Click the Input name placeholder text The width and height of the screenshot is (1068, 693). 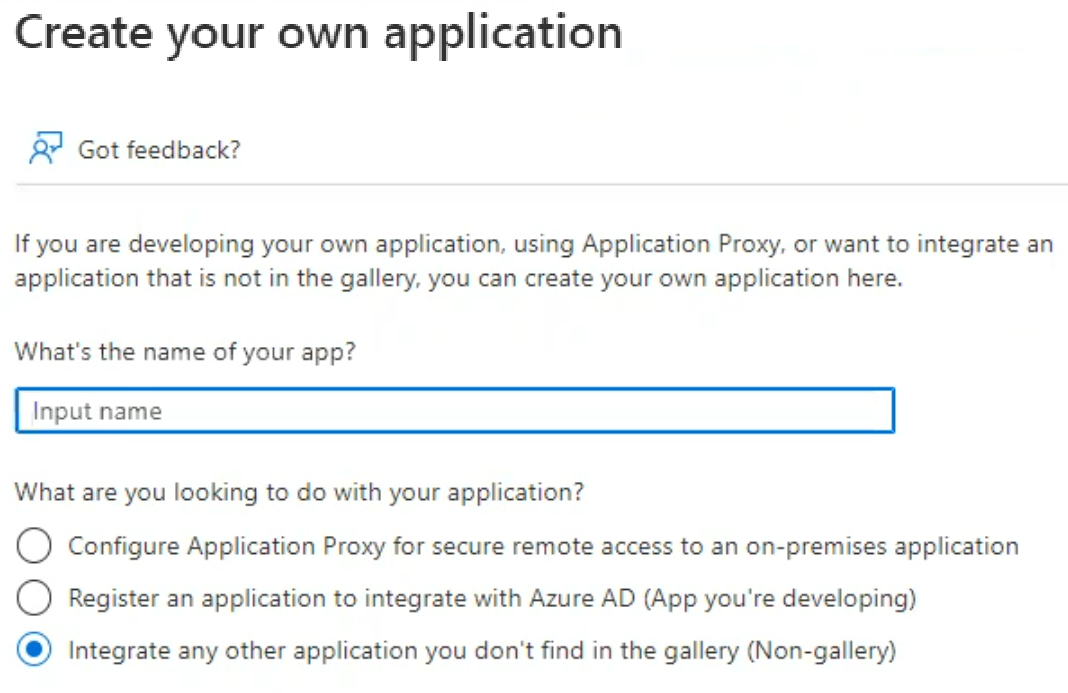[97, 411]
